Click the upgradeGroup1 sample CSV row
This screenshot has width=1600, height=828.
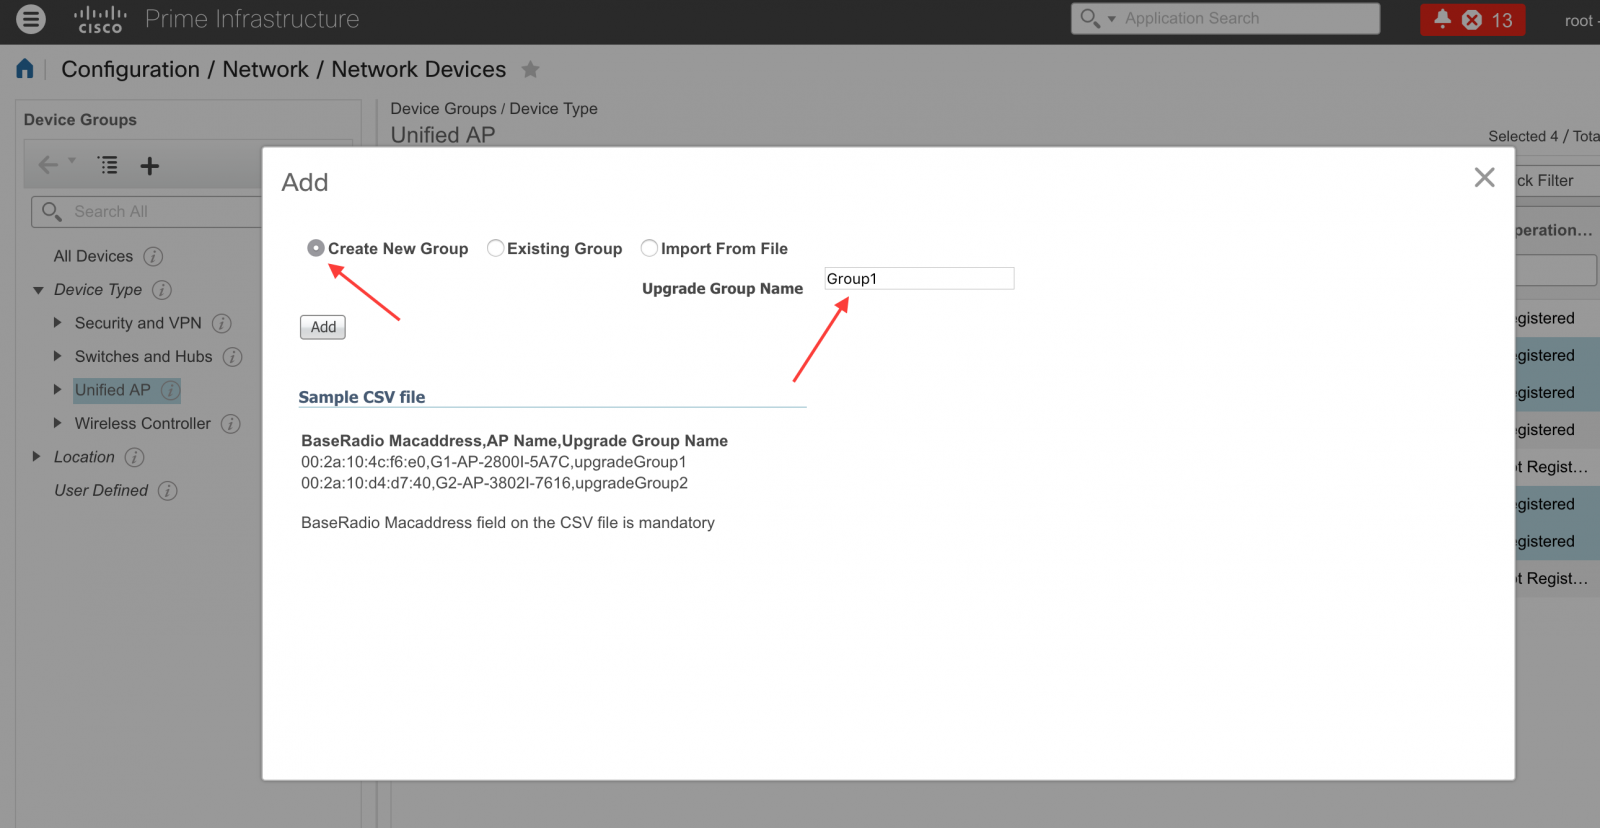[494, 462]
